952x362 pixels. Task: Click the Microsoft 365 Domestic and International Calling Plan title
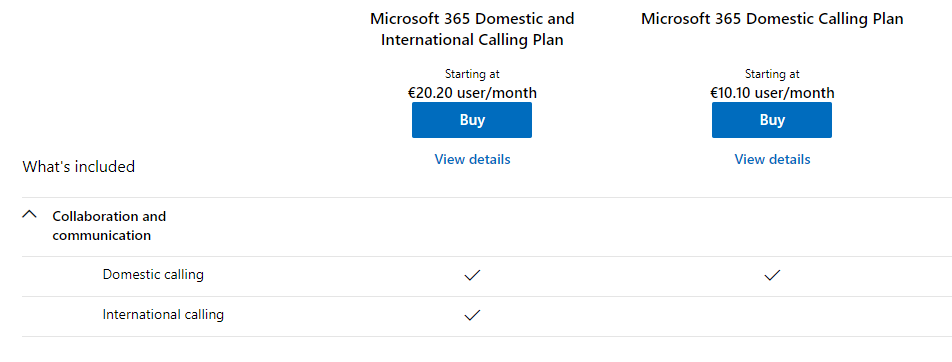[472, 29]
